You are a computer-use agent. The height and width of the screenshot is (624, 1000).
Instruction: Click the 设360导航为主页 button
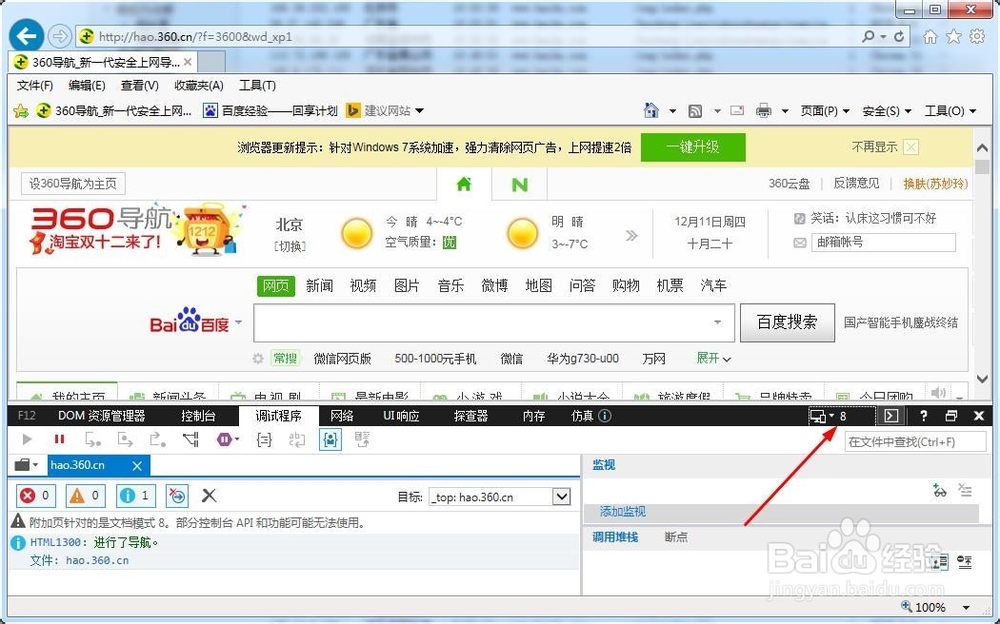[x=73, y=184]
